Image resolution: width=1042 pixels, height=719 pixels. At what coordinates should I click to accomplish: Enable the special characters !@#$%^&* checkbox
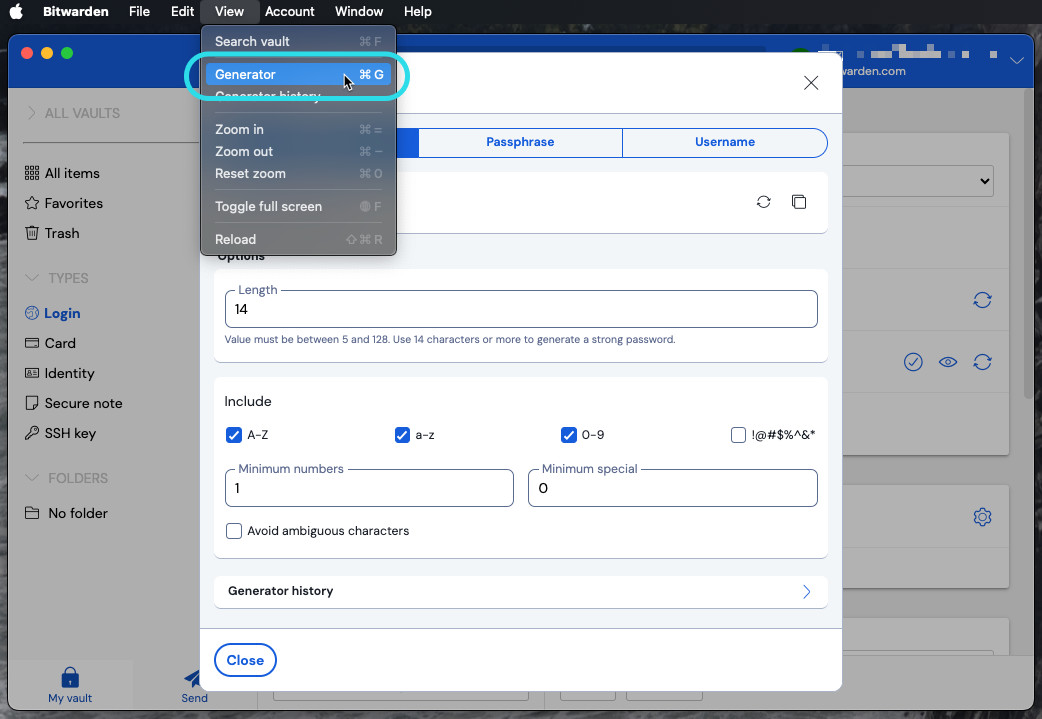(738, 435)
